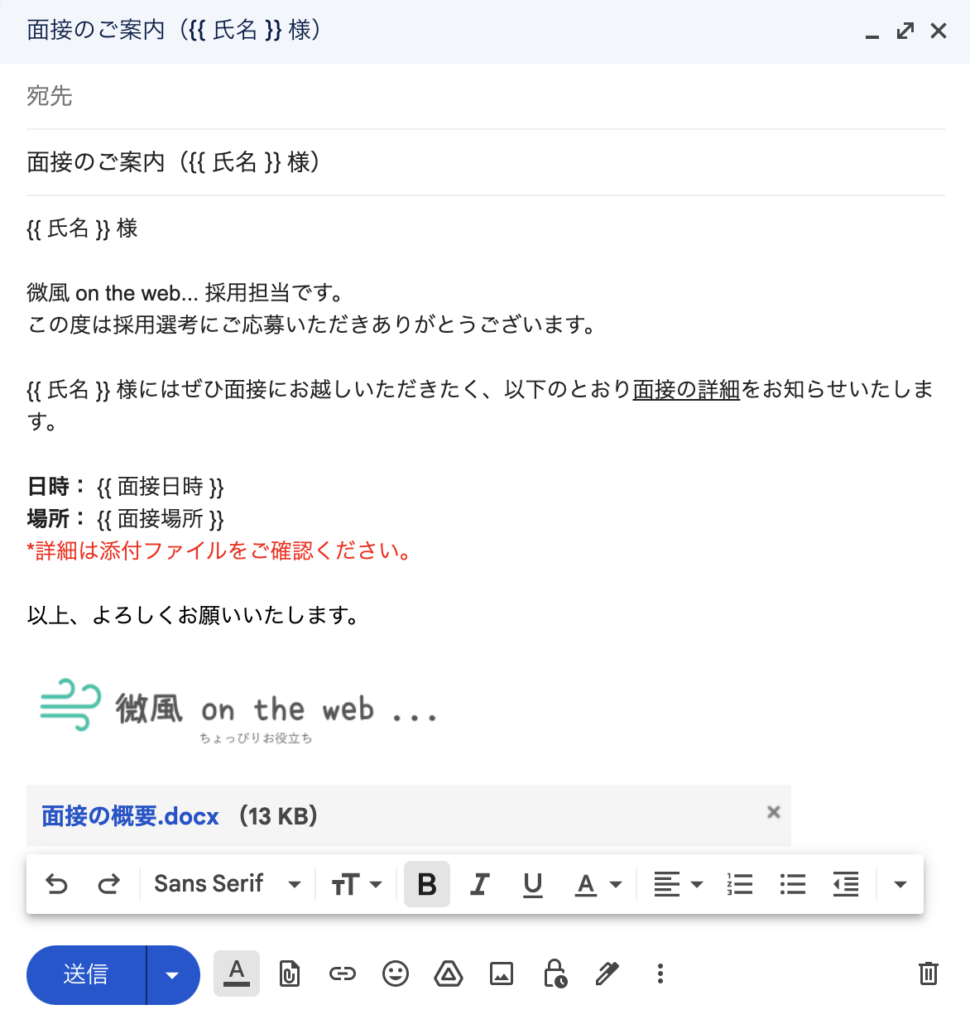This screenshot has width=970, height=1024.
Task: Send the email with the 送信 button
Action: [x=85, y=973]
